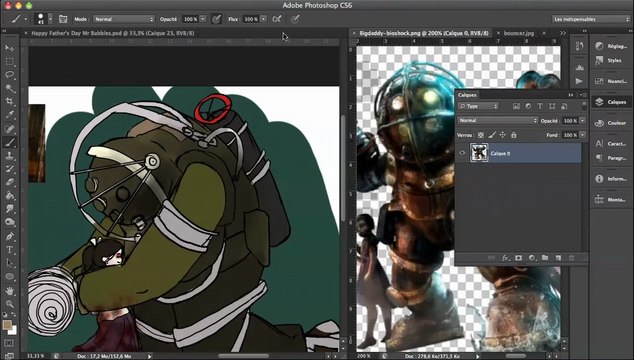Toggle Quick Mask mode

[10, 343]
